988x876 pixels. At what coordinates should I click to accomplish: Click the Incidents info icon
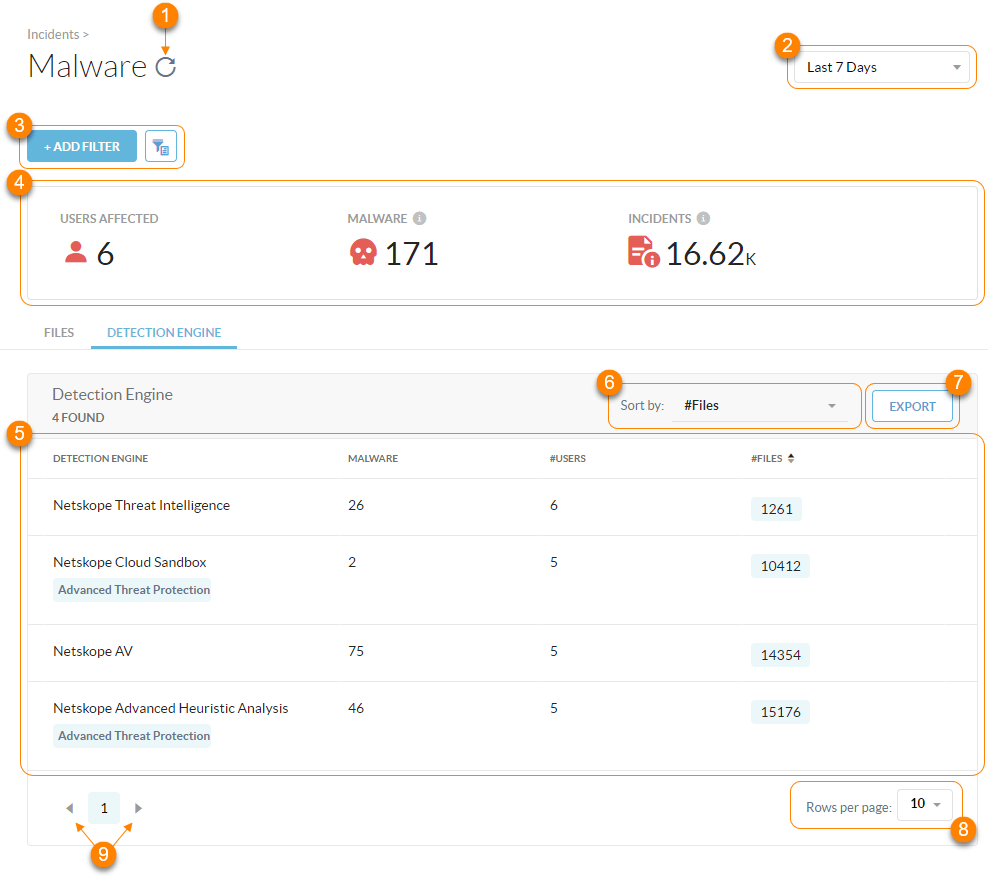(x=703, y=218)
